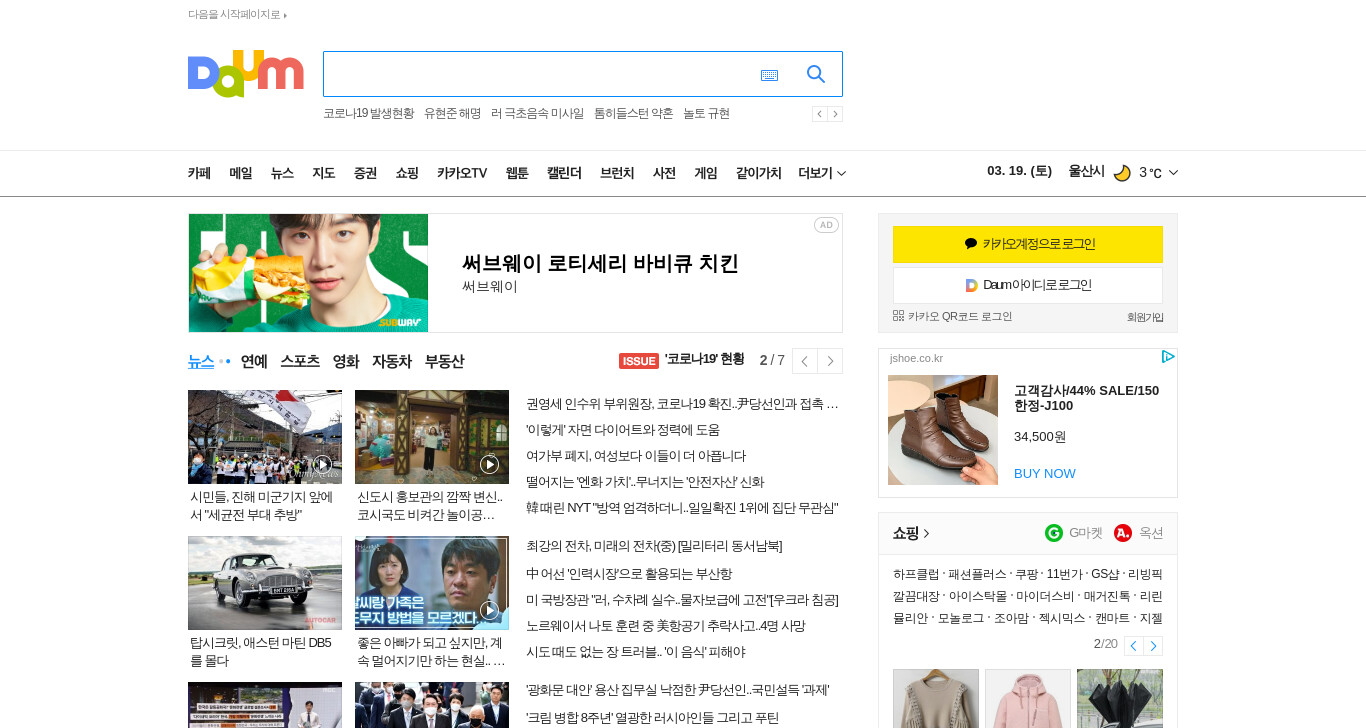1366x728 pixels.
Task: Open 11번가 shopping mall link
Action: 1064,574
